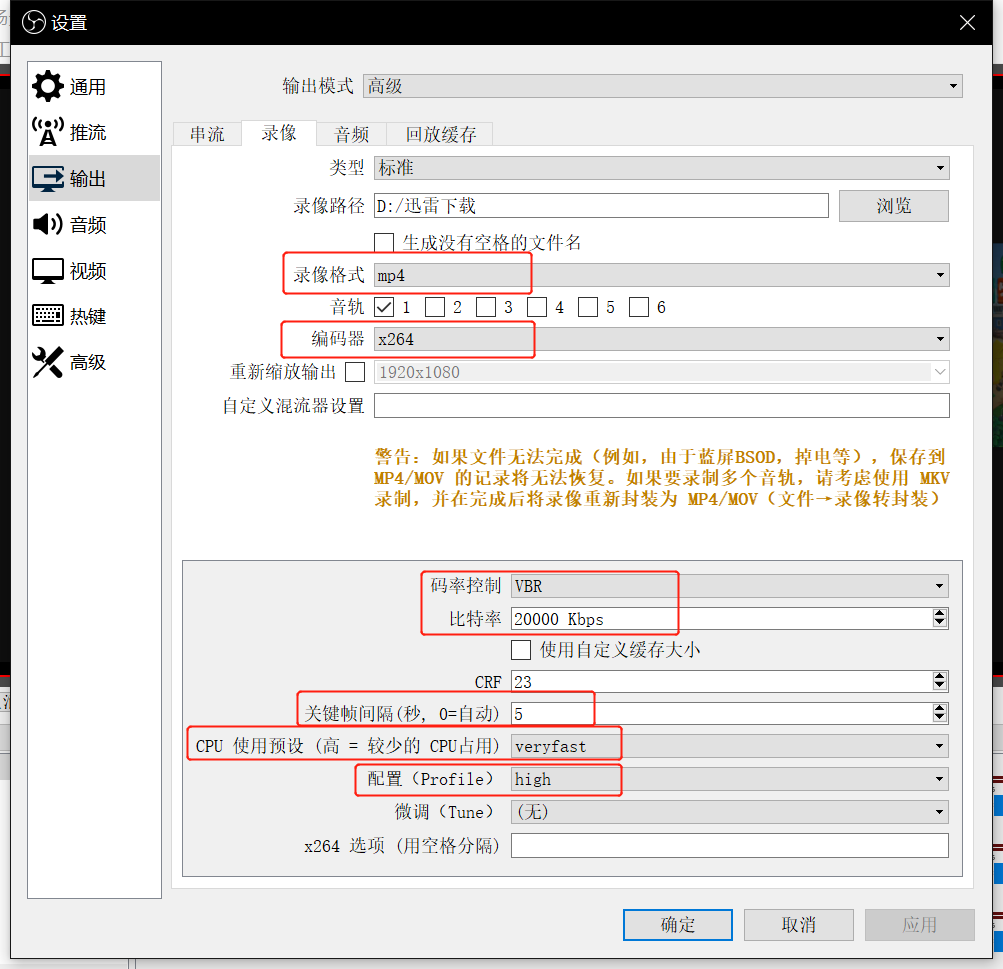The height and width of the screenshot is (969, 1003).
Task: Switch to the 串流 streaming tab
Action: click(x=207, y=134)
